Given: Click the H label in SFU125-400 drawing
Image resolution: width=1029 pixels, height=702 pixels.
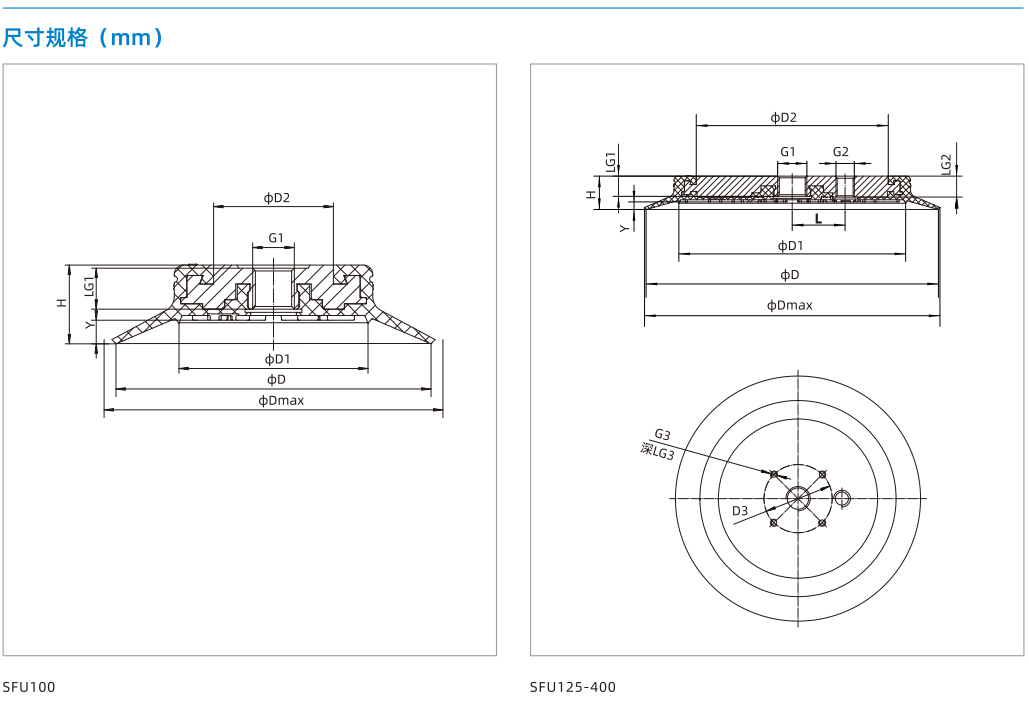Looking at the screenshot, I should pos(591,195).
